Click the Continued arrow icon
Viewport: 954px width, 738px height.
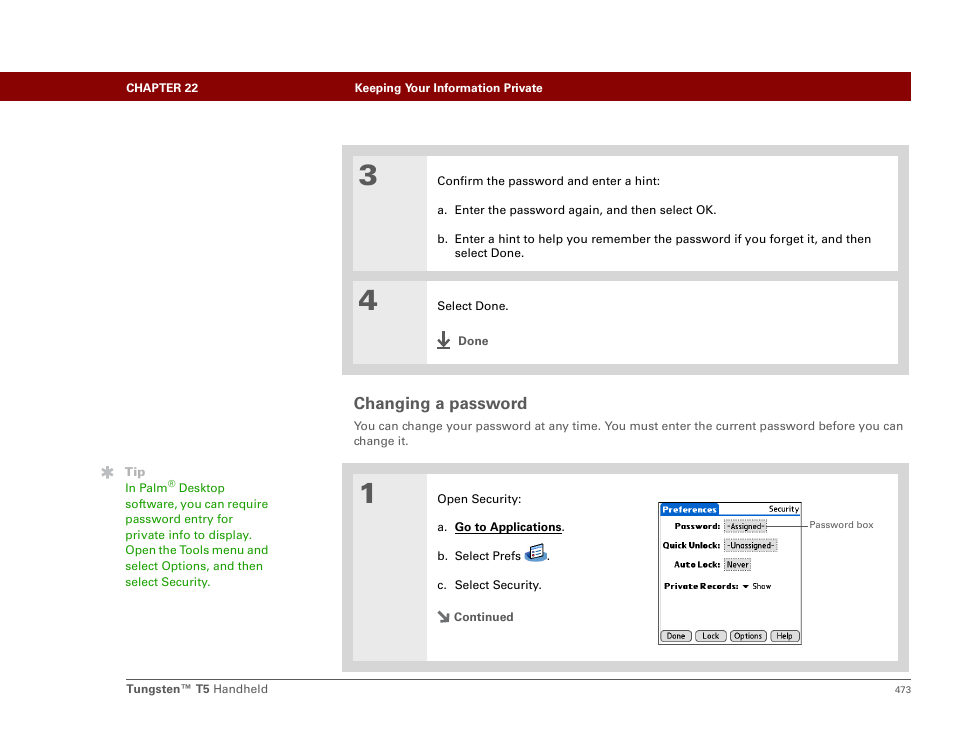coord(444,617)
